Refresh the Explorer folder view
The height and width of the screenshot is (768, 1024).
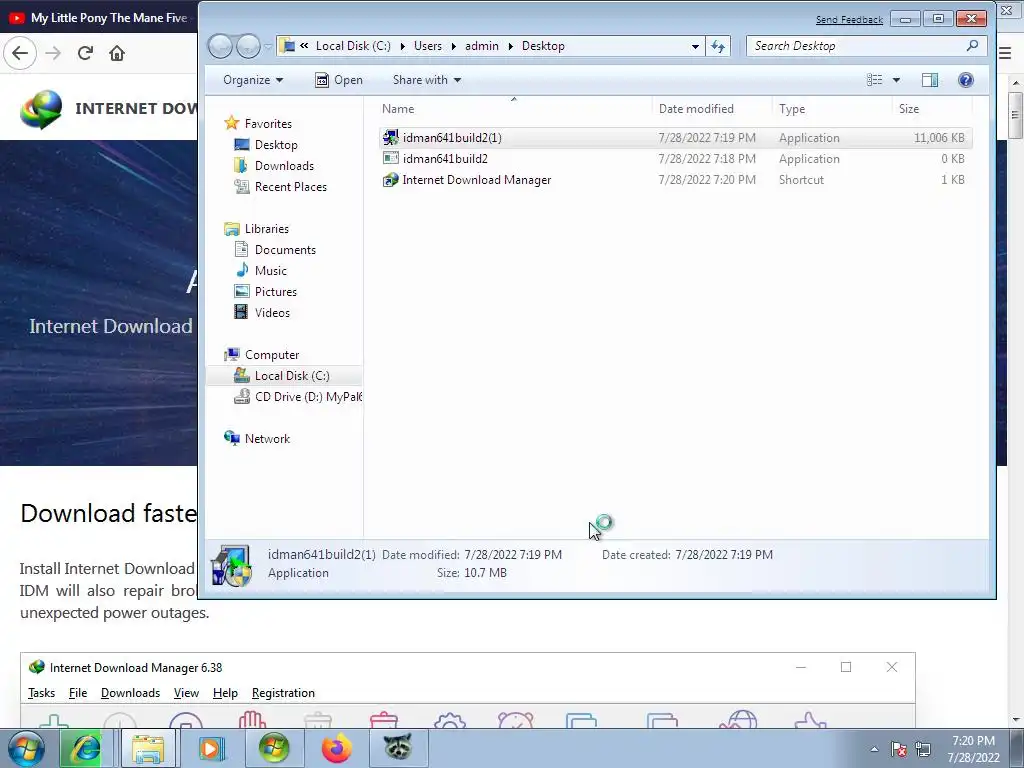[x=718, y=46]
